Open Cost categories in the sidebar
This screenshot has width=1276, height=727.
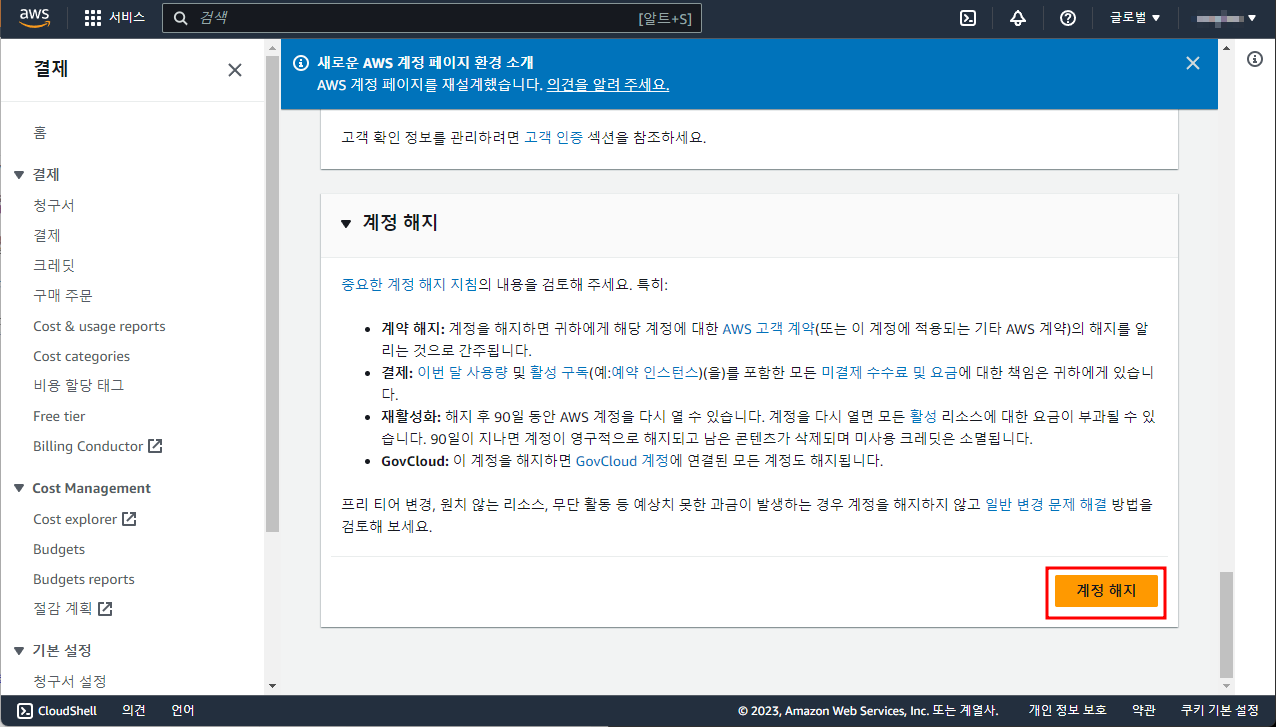81,356
